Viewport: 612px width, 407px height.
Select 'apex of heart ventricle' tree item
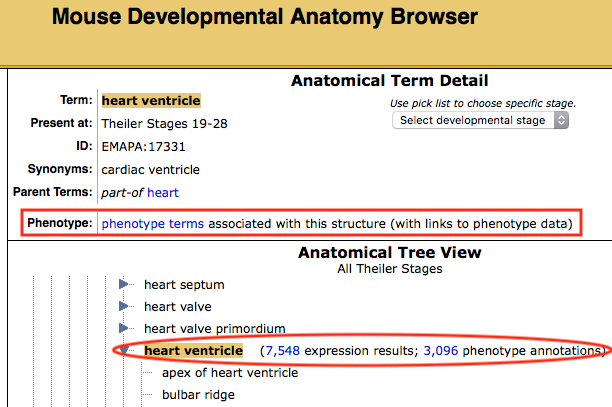230,373
